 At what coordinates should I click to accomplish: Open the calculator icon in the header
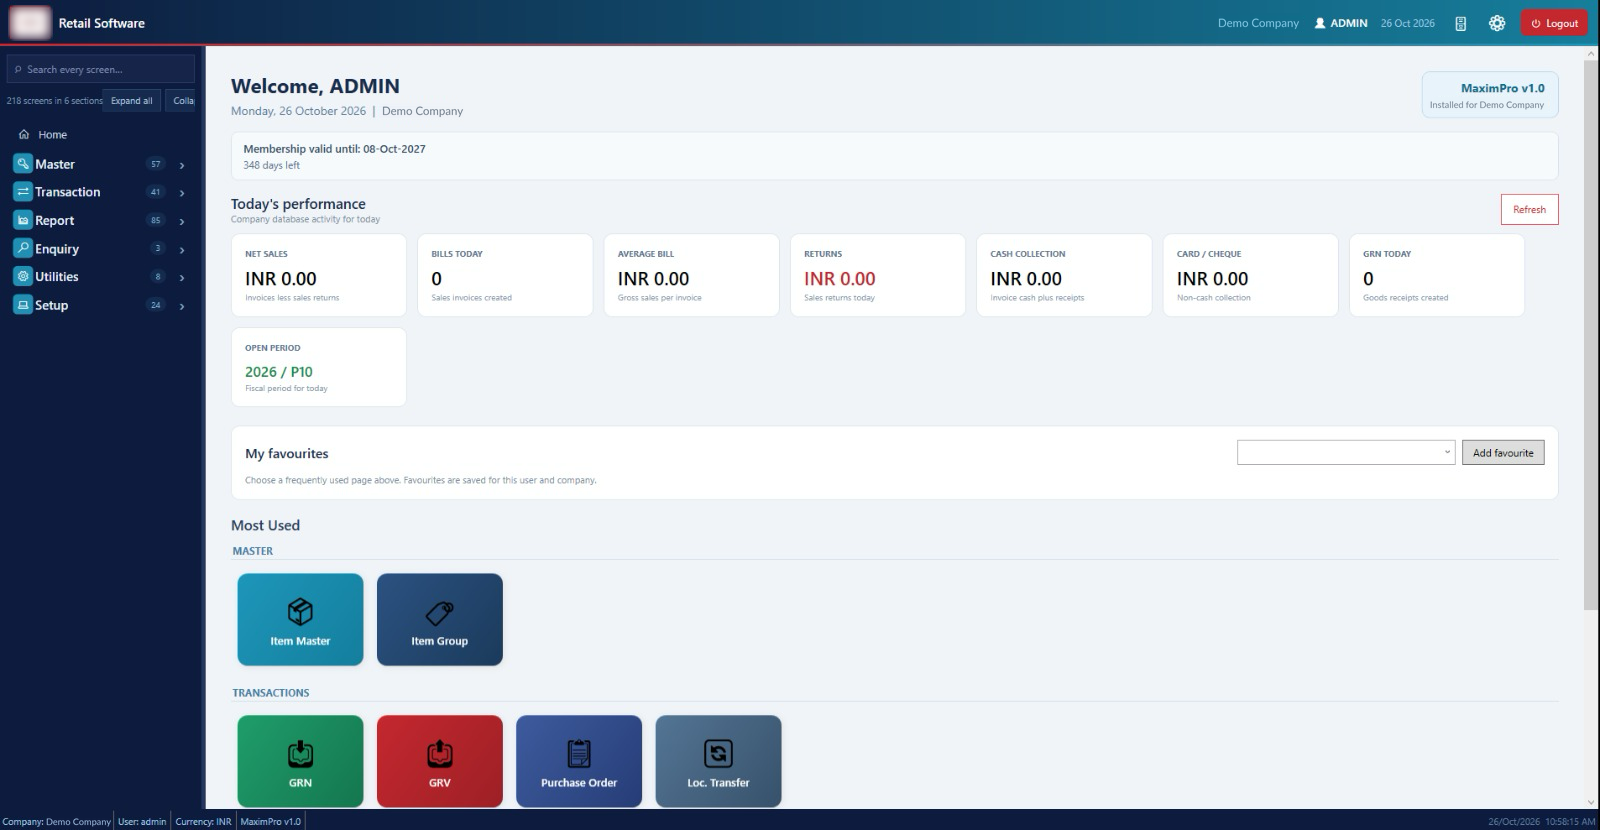[x=1460, y=23]
